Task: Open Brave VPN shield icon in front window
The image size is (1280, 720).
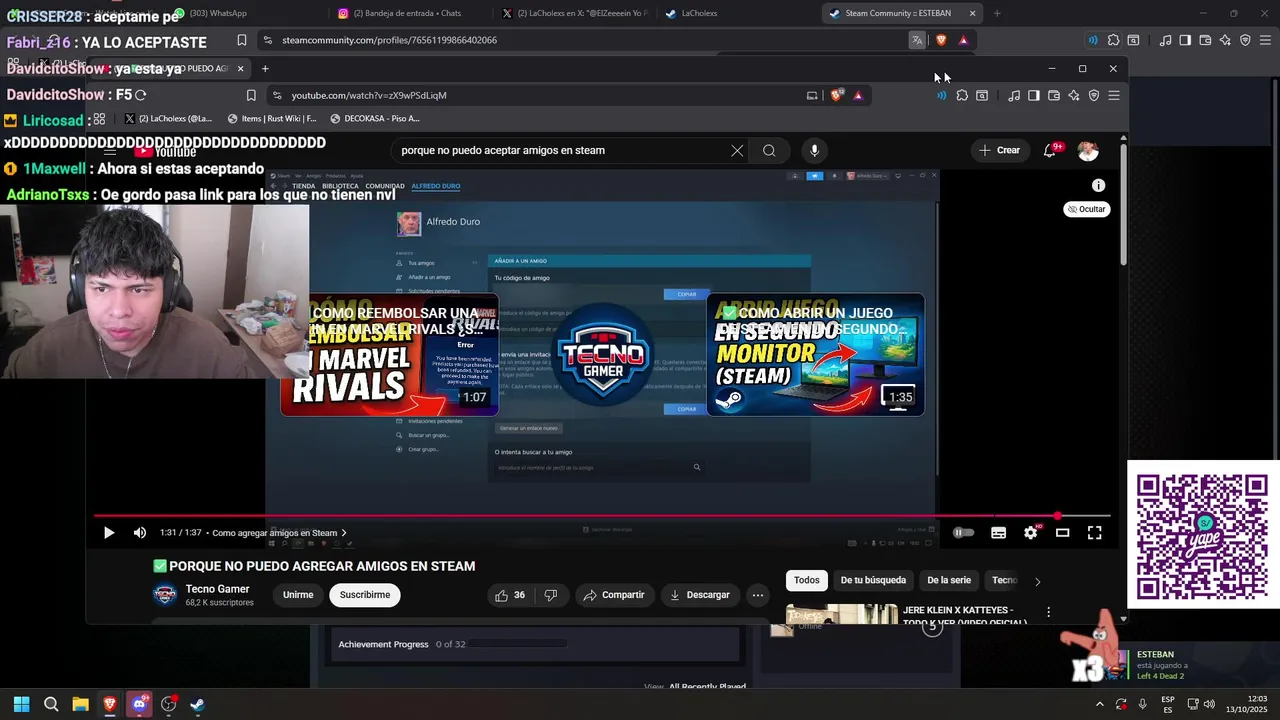Action: coord(1093,95)
